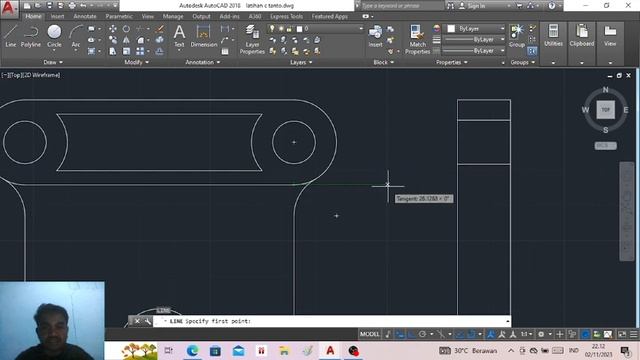640x360 pixels.
Task: Click Match Properties tool
Action: (417, 39)
